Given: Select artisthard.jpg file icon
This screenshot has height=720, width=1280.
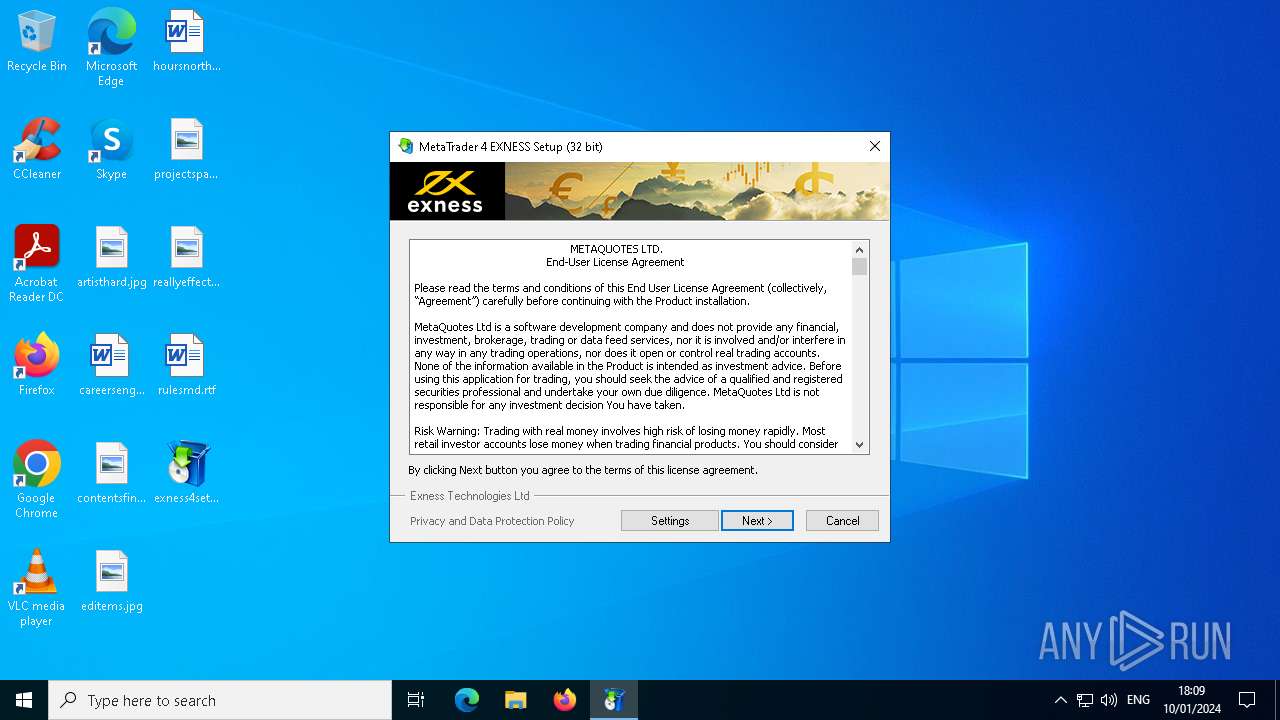Looking at the screenshot, I should [111, 258].
